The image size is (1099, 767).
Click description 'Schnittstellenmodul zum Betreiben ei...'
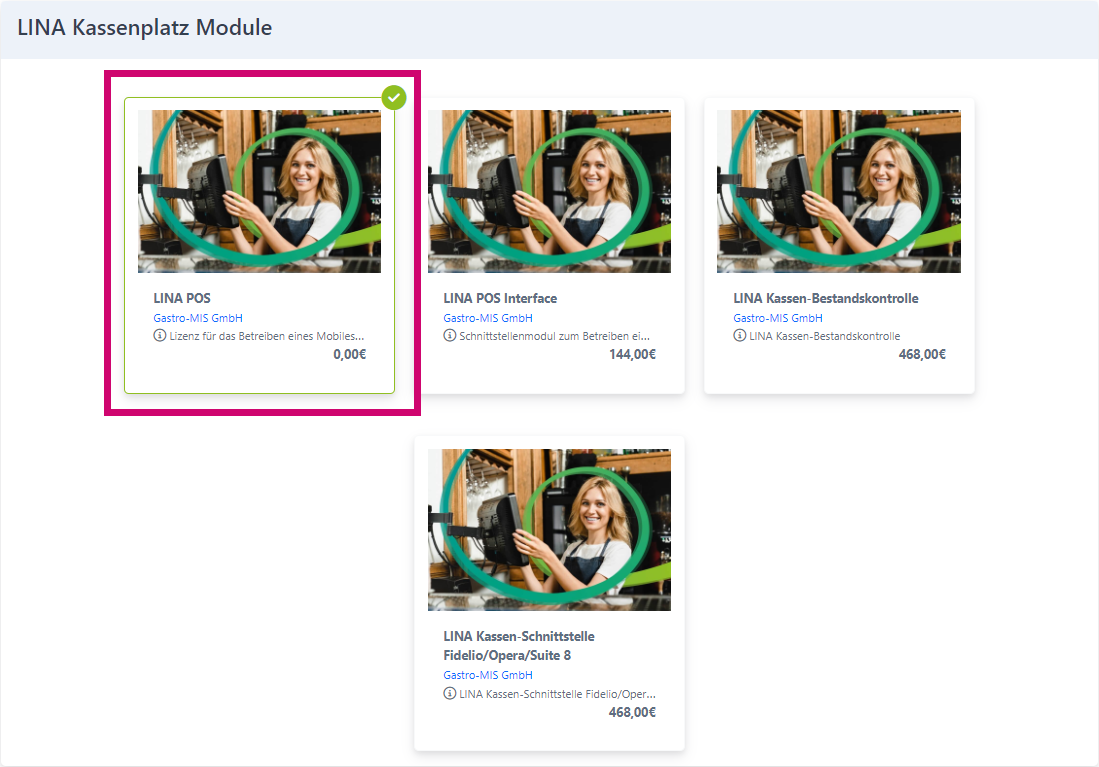click(x=554, y=336)
